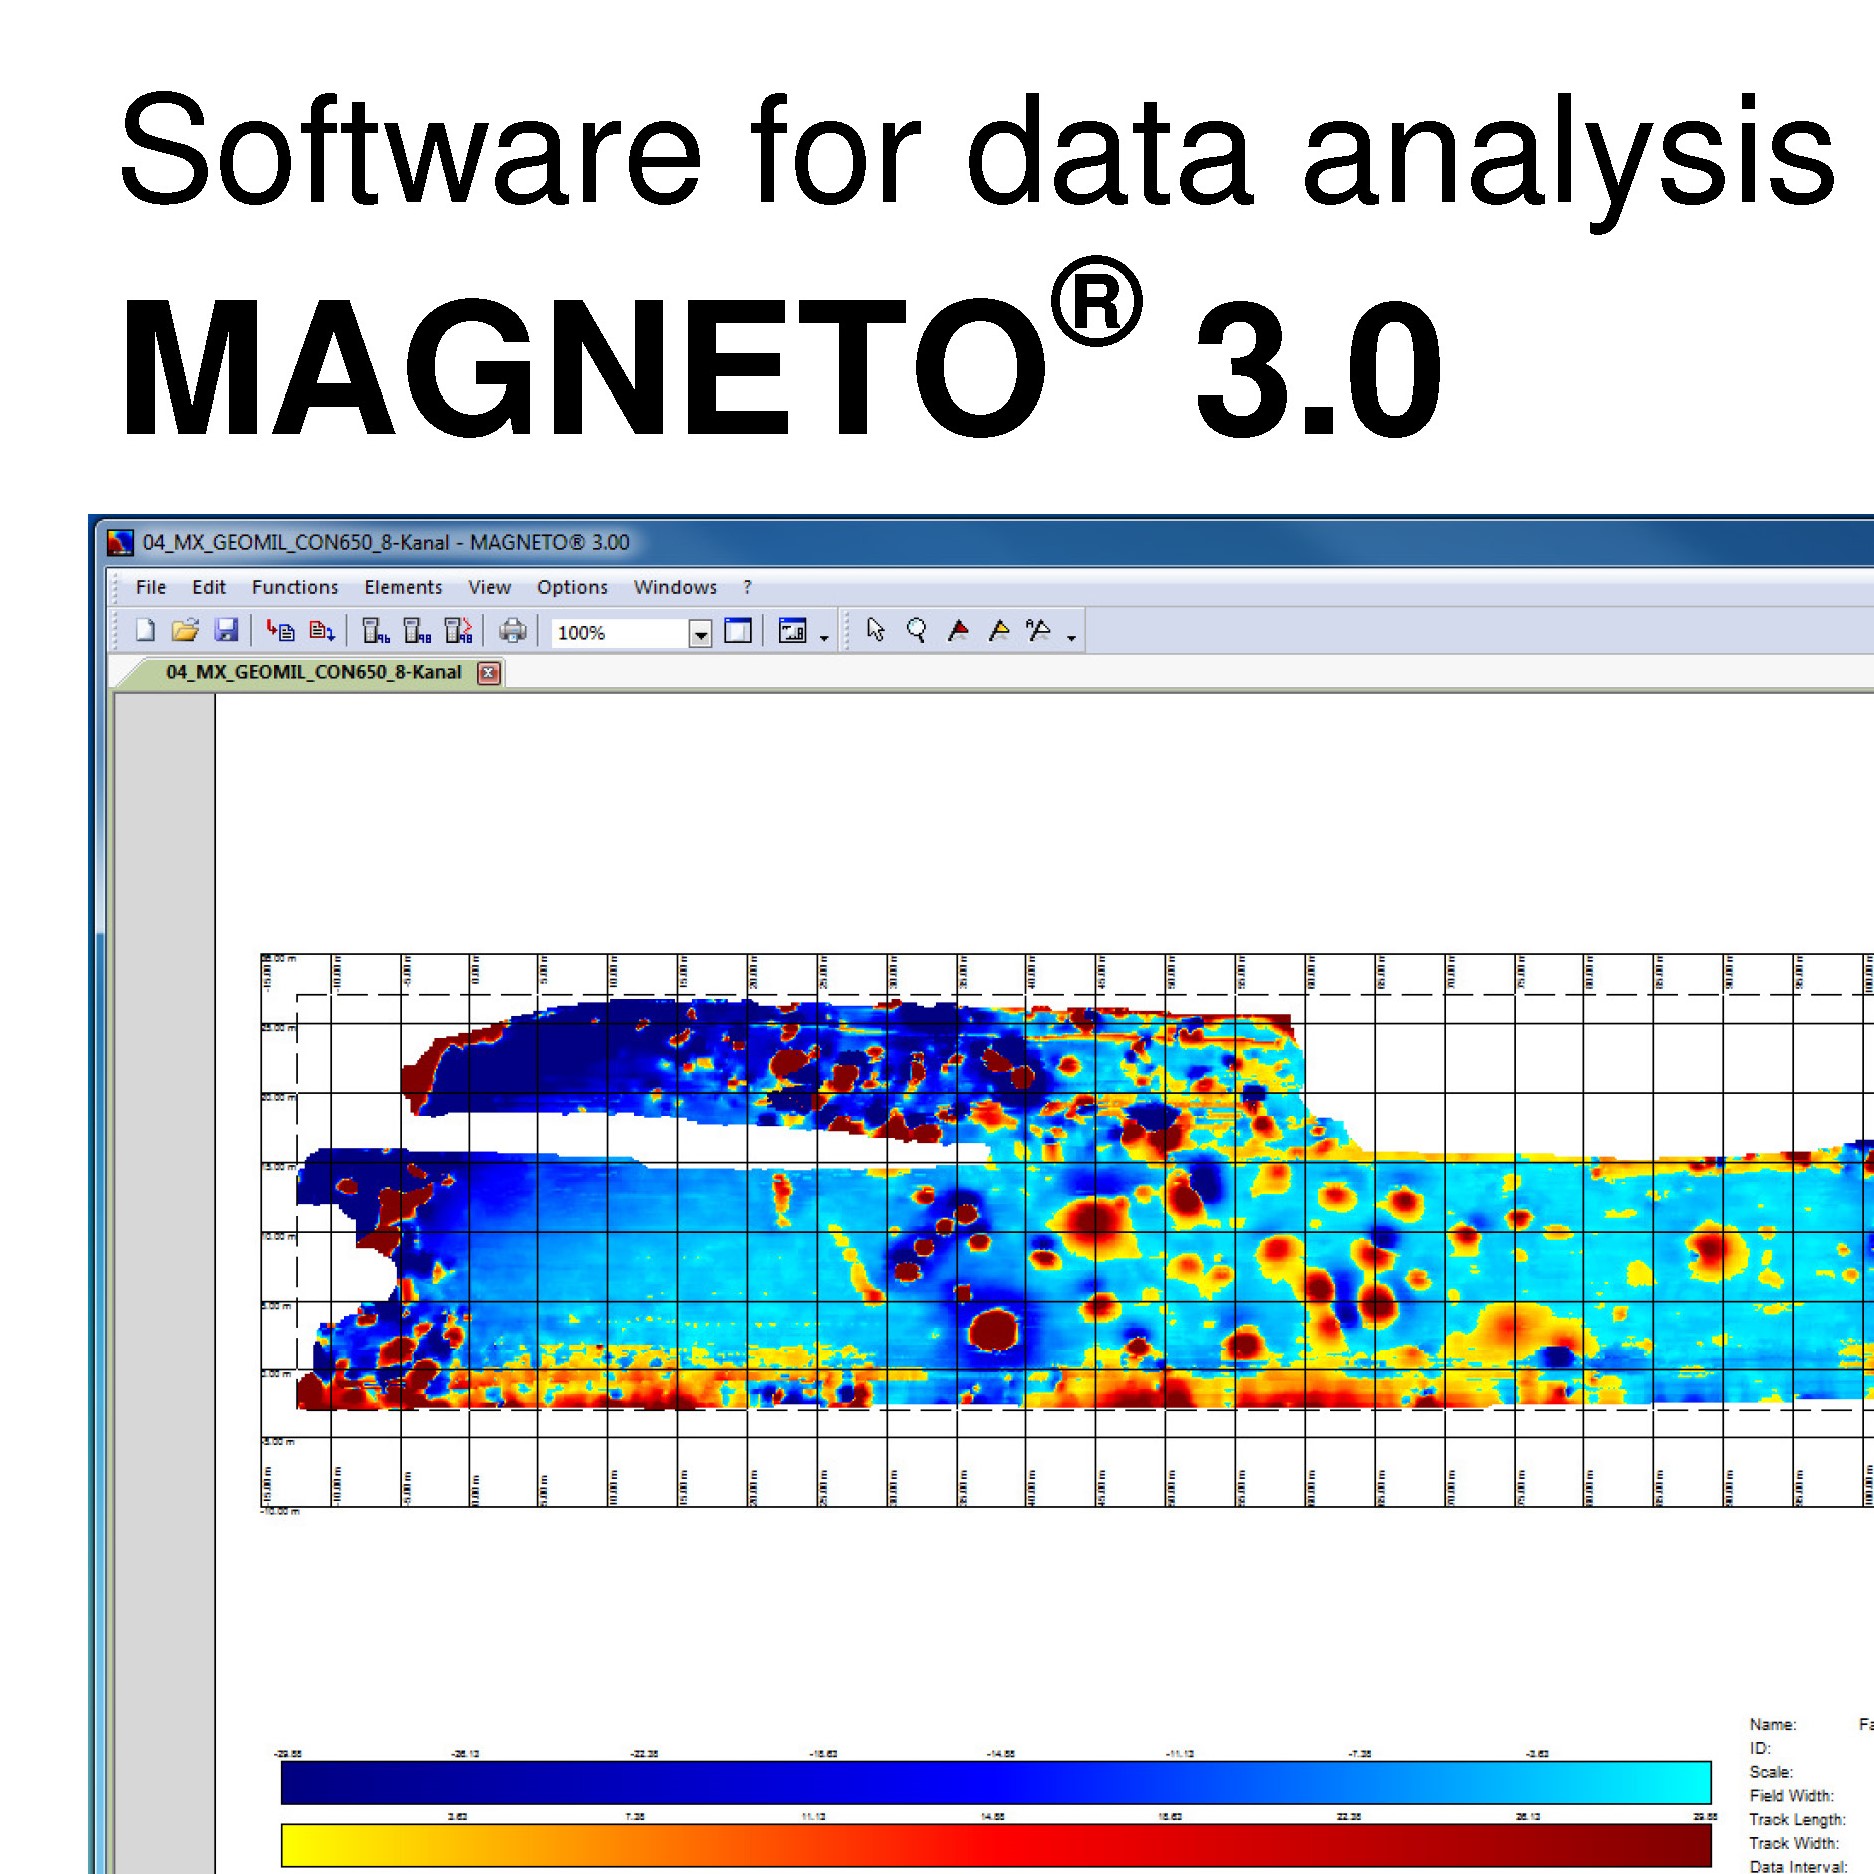The height and width of the screenshot is (1874, 1874).
Task: Open the View menu
Action: (490, 587)
